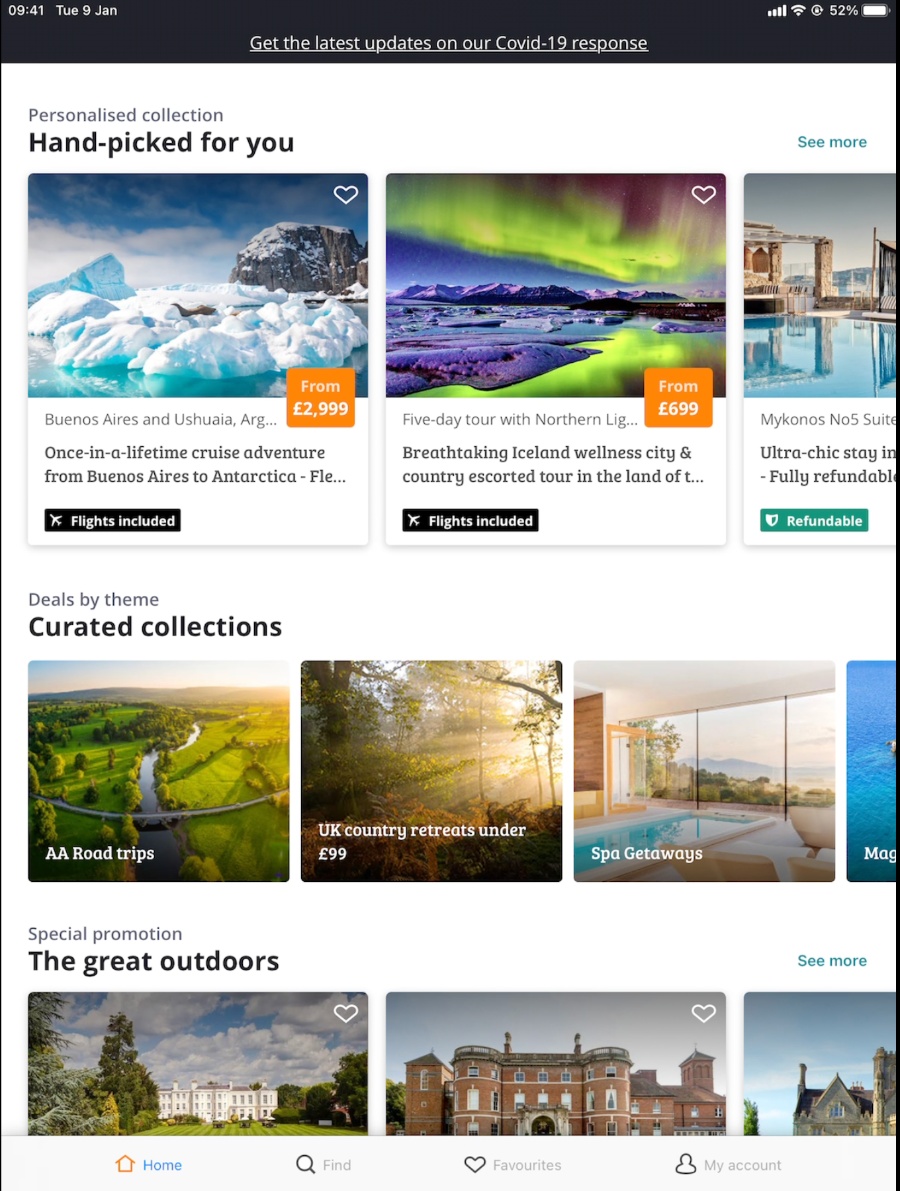Viewport: 900px width, 1191px height.
Task: Open Spa Getaways collection
Action: click(x=704, y=771)
